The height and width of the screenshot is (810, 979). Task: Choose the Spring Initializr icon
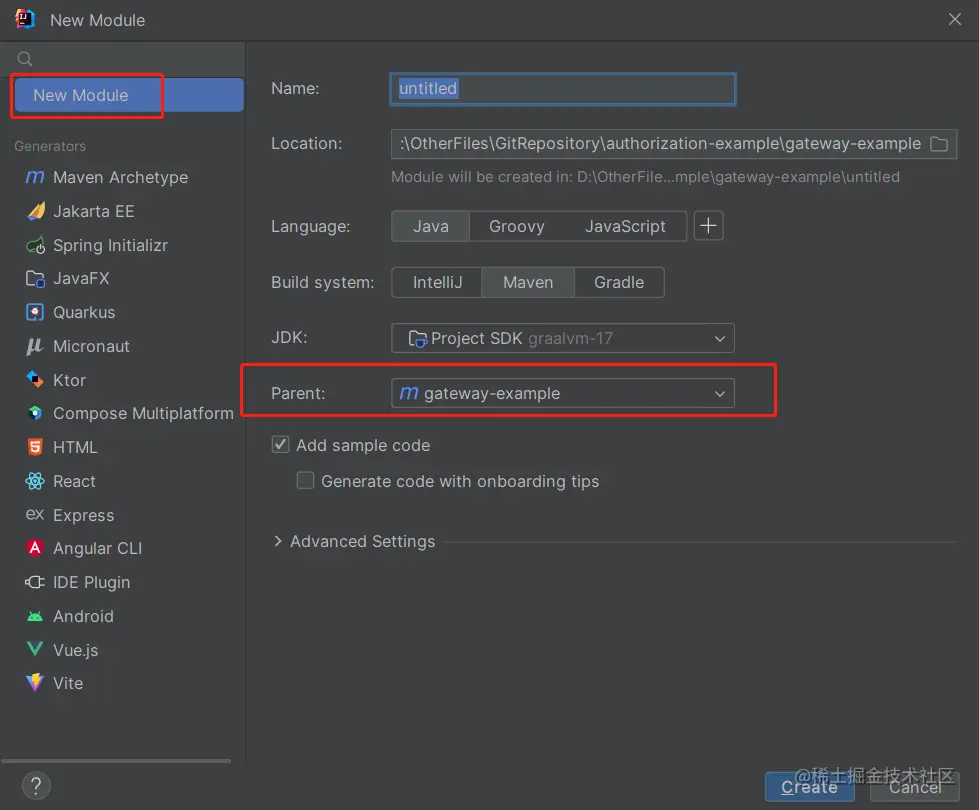coord(36,245)
